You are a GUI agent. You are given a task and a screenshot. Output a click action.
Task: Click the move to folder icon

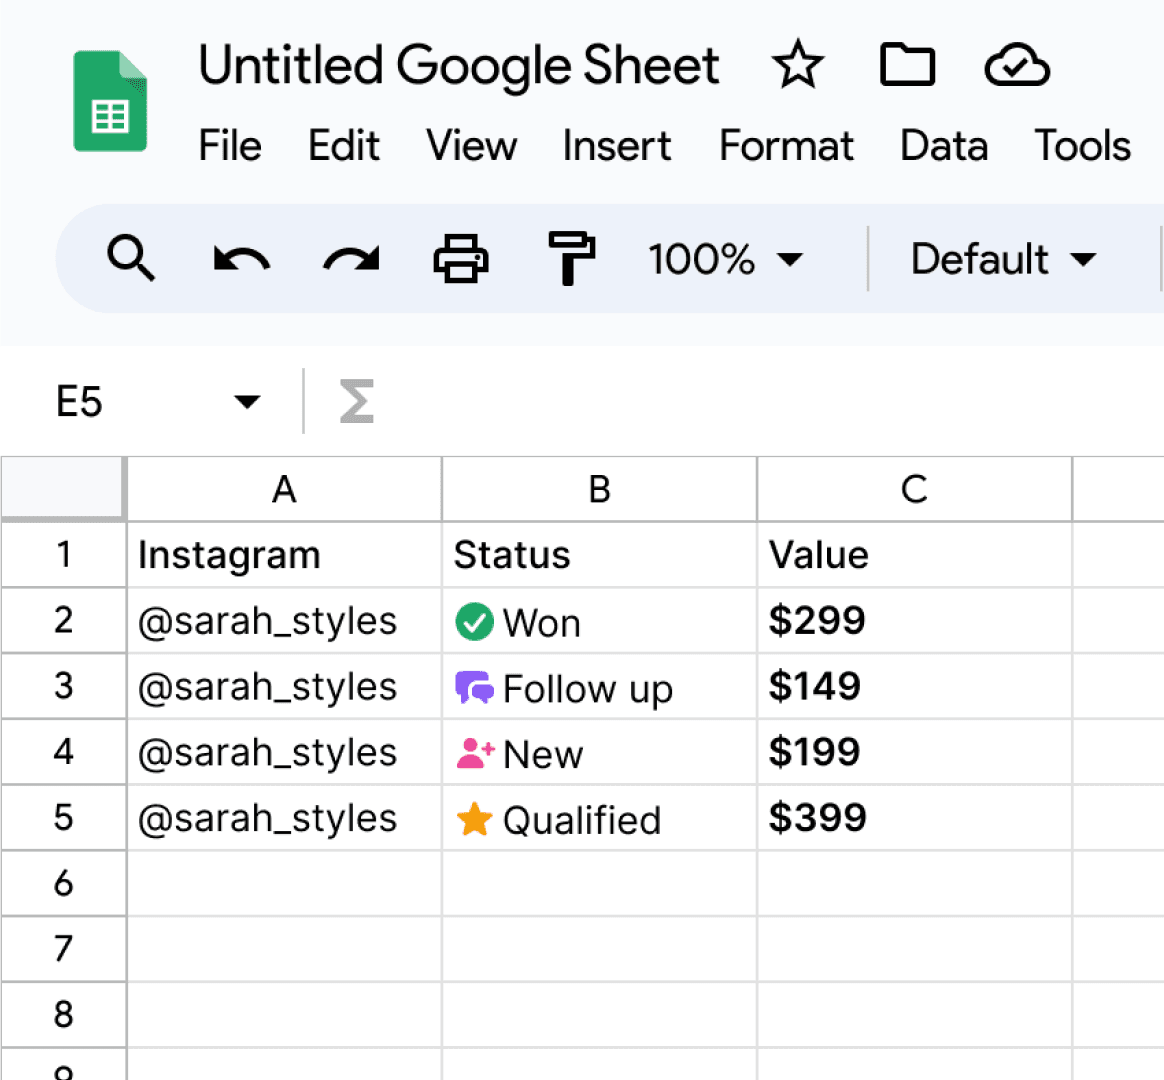coord(907,66)
